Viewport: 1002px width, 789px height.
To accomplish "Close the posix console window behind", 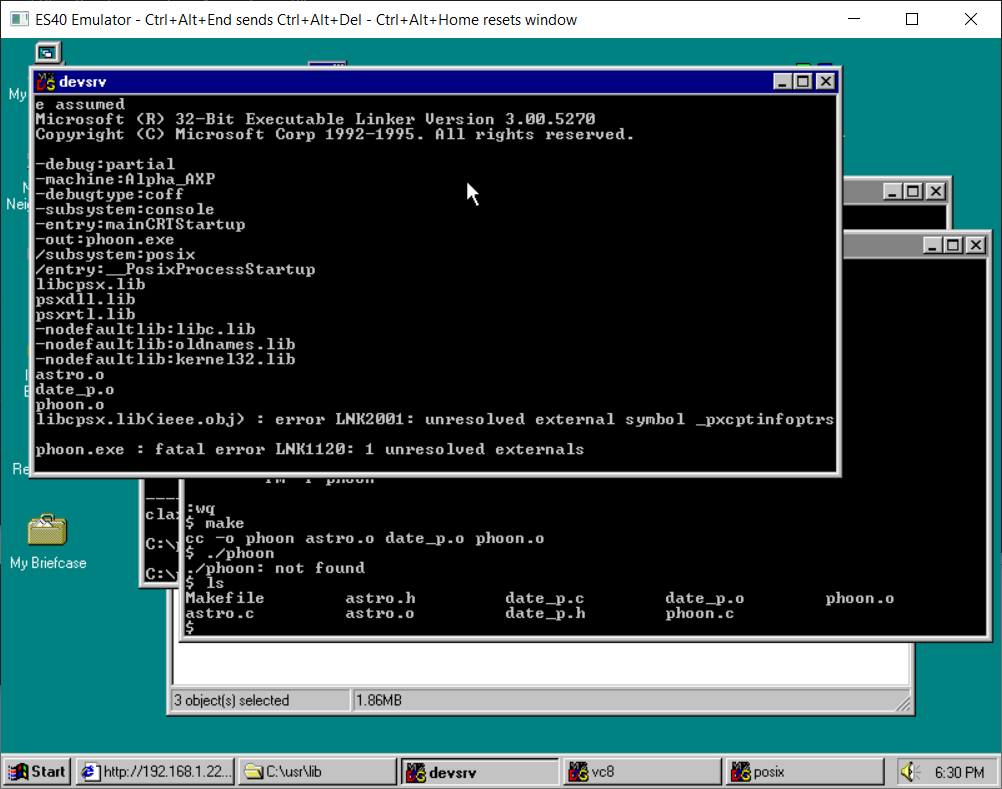I will [976, 245].
